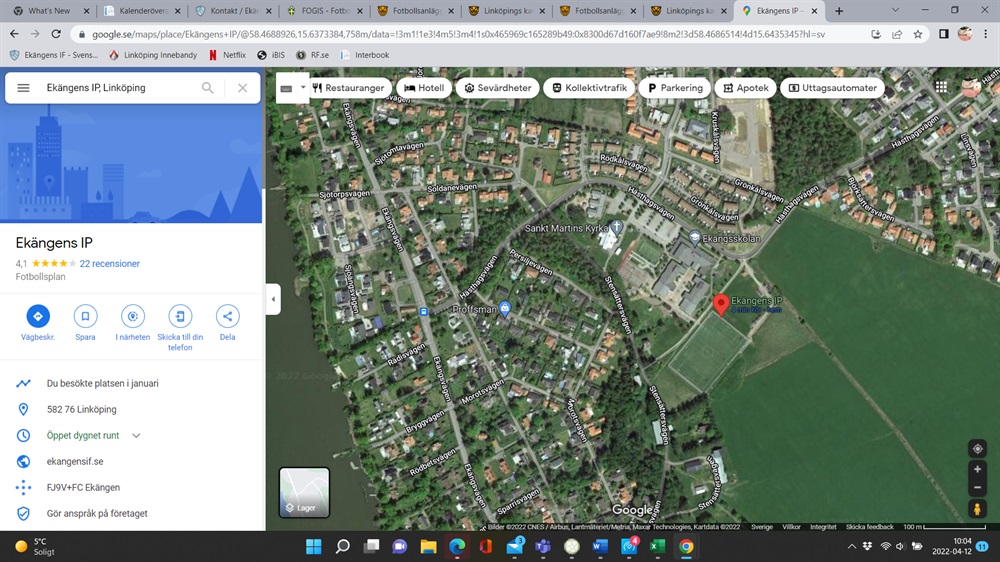Click the Skicka feedback link
Viewport: 1000px width, 562px height.
pyautogui.click(x=869, y=527)
